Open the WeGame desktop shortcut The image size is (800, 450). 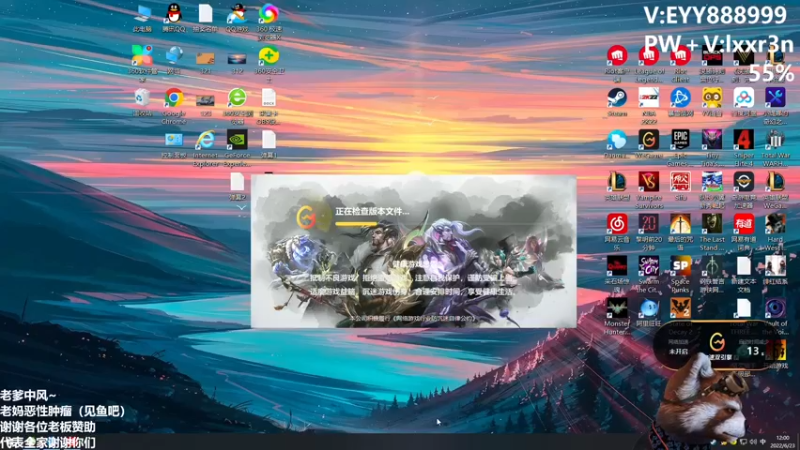tap(649, 139)
